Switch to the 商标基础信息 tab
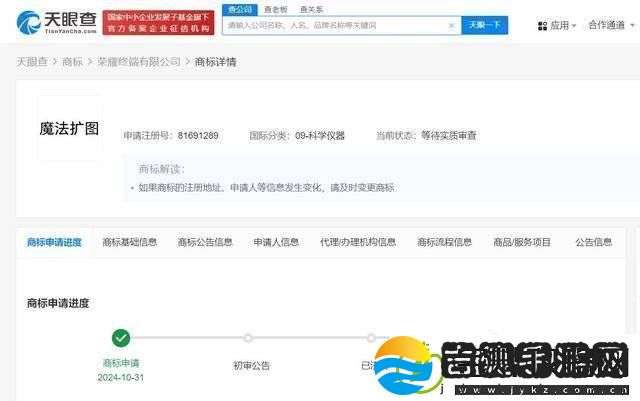The height and width of the screenshot is (401, 640). 129,242
